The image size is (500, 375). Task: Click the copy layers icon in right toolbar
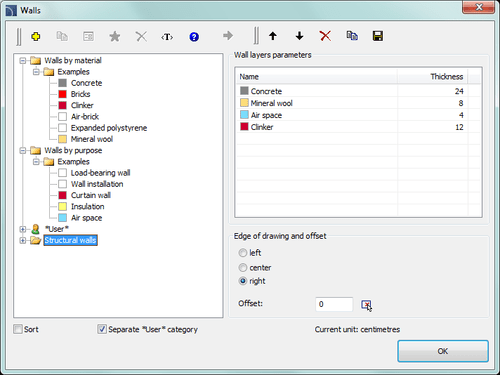(x=352, y=36)
